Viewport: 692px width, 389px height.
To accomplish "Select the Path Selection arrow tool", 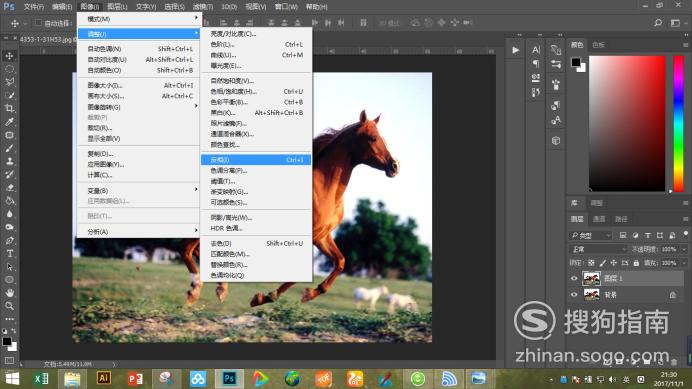I will pyautogui.click(x=9, y=267).
